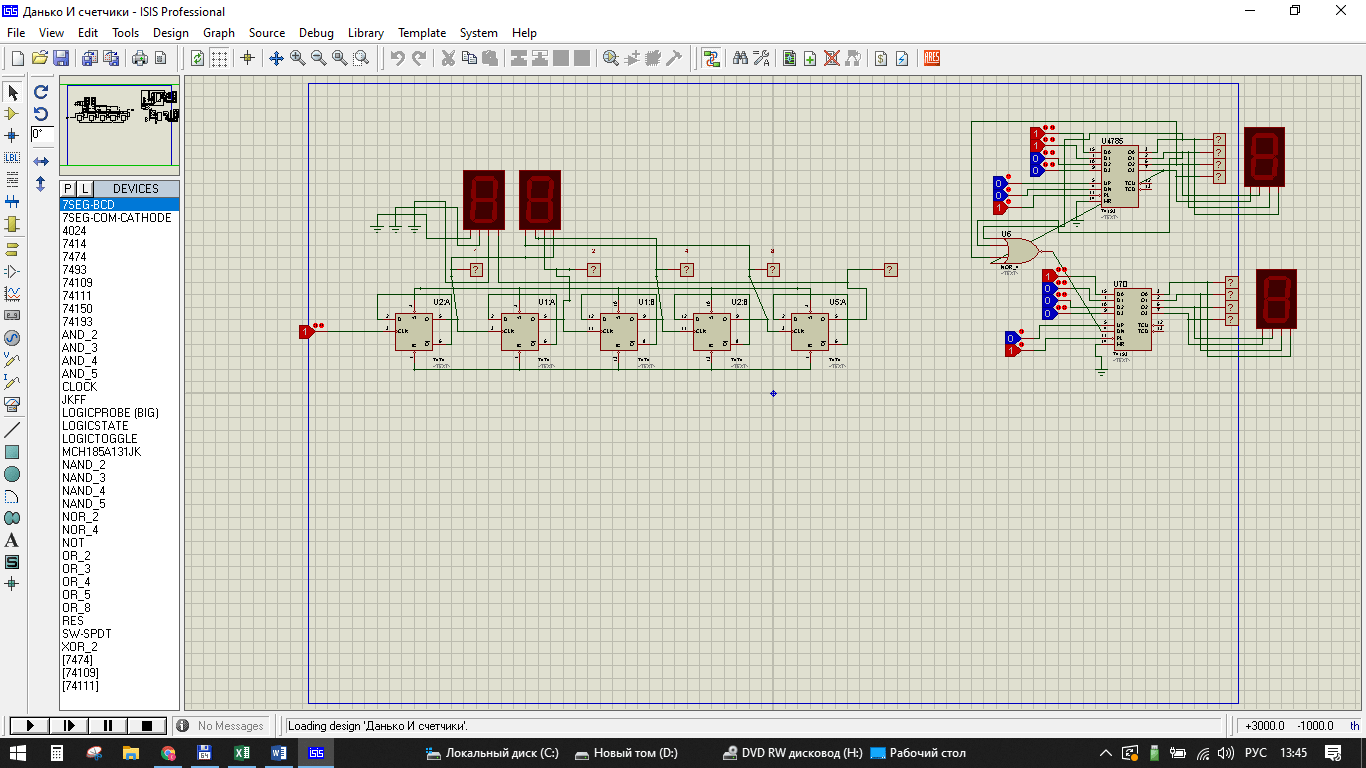Toggle the wire autorouter icon

tap(711, 59)
